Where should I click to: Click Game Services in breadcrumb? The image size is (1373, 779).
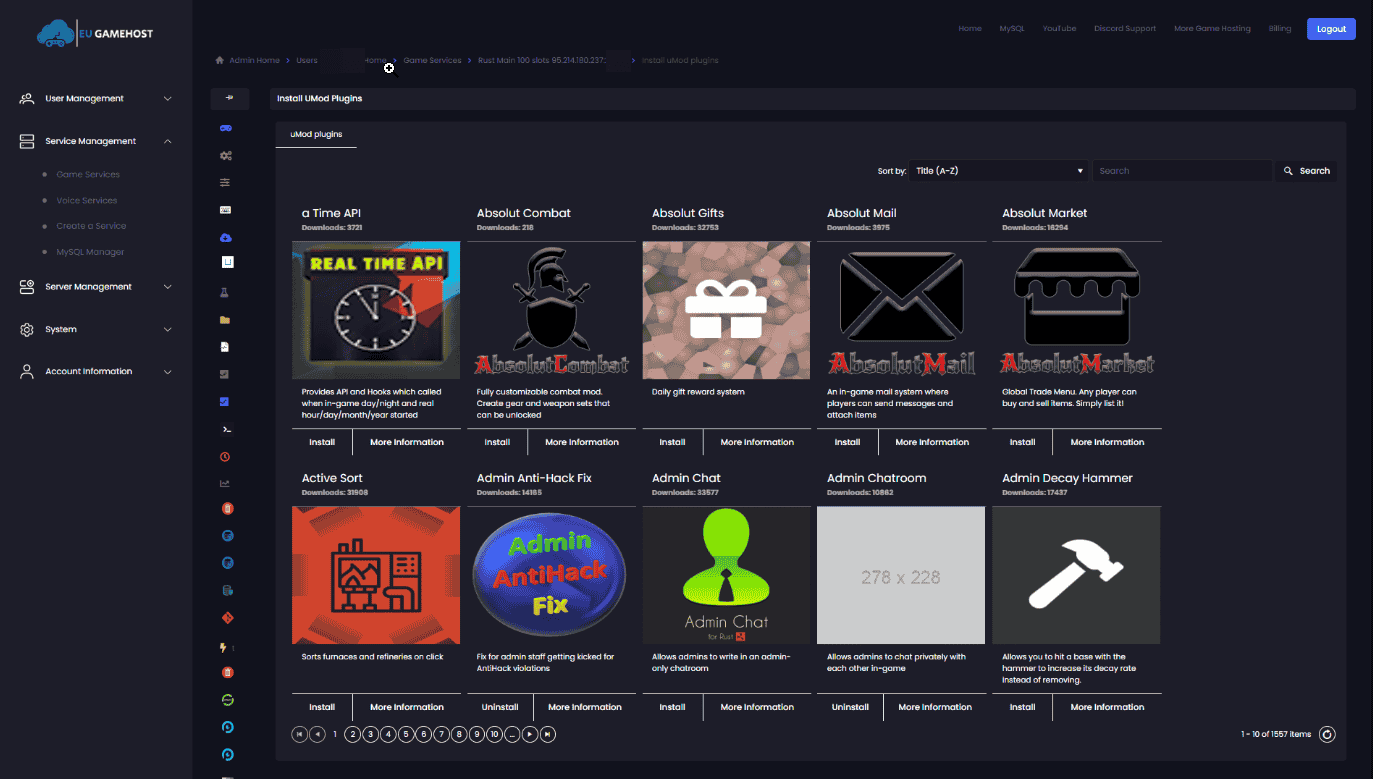click(433, 60)
